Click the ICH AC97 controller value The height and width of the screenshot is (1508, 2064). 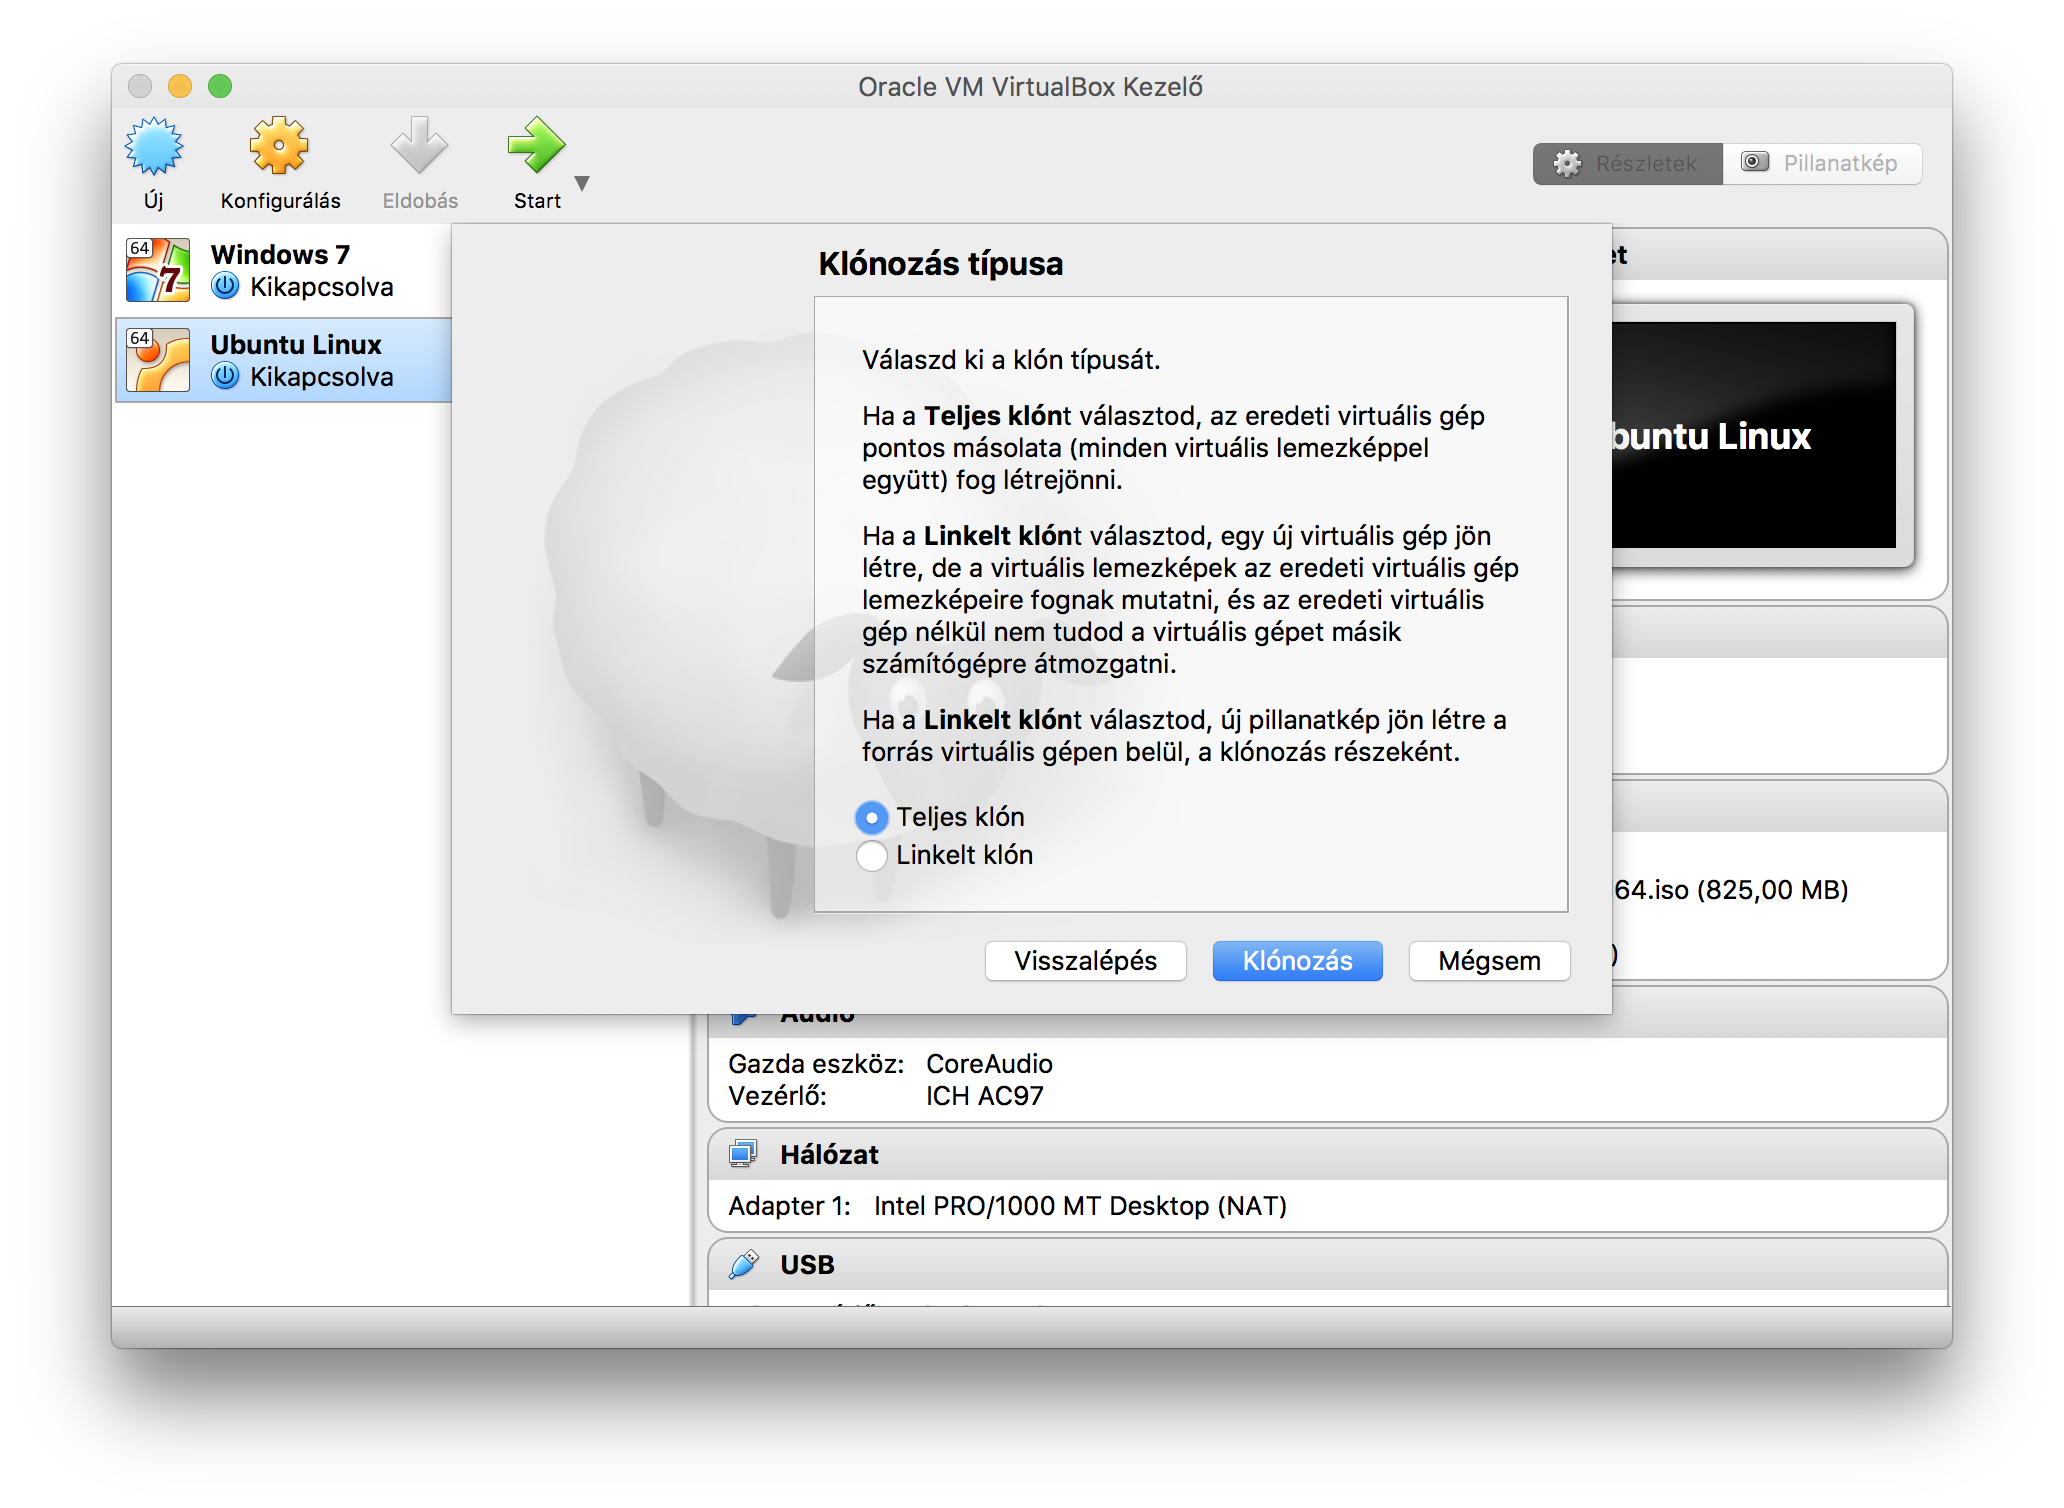pos(984,1097)
